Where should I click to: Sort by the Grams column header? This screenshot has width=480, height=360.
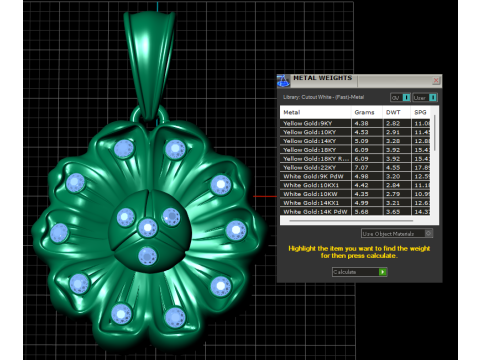point(366,112)
